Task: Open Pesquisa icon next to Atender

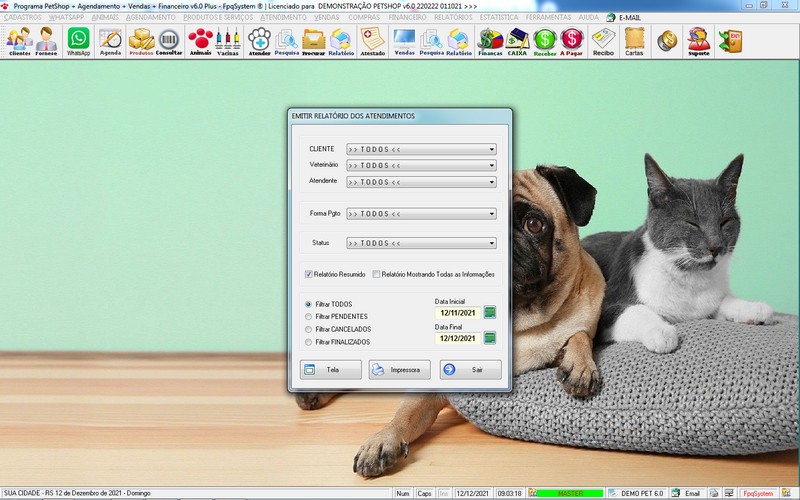Action: pyautogui.click(x=287, y=41)
